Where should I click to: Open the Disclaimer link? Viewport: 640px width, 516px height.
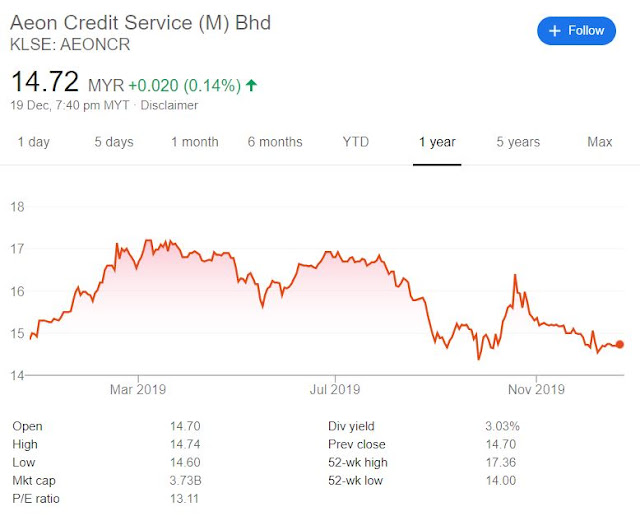click(169, 105)
